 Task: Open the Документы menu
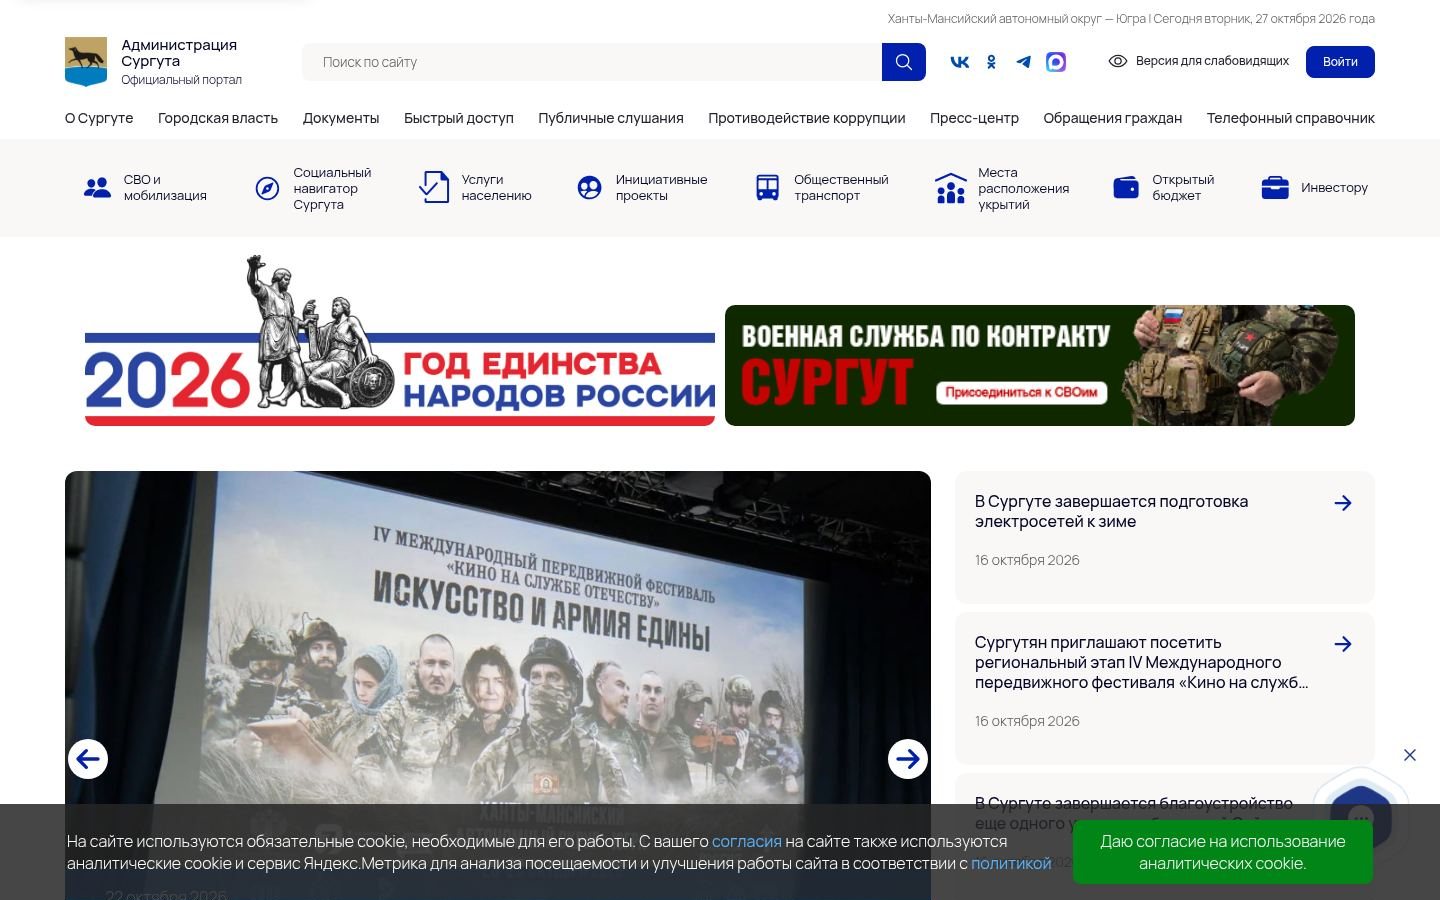click(x=341, y=118)
